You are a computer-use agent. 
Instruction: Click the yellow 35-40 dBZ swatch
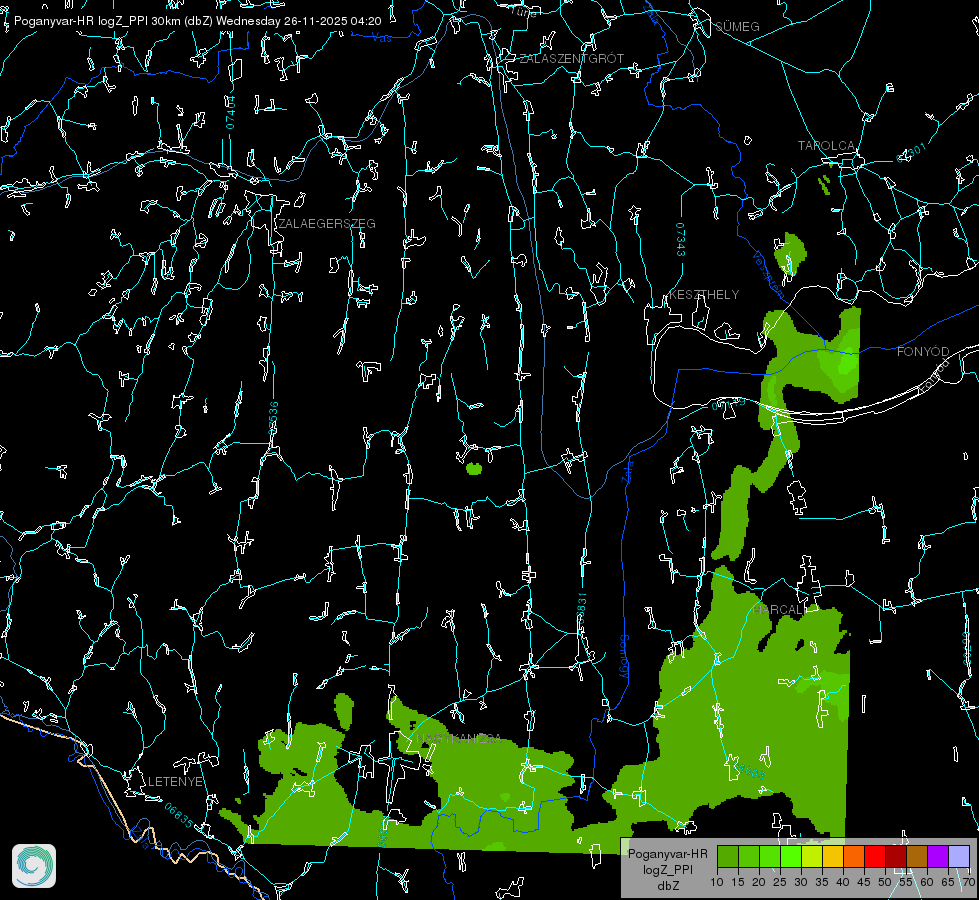(833, 857)
